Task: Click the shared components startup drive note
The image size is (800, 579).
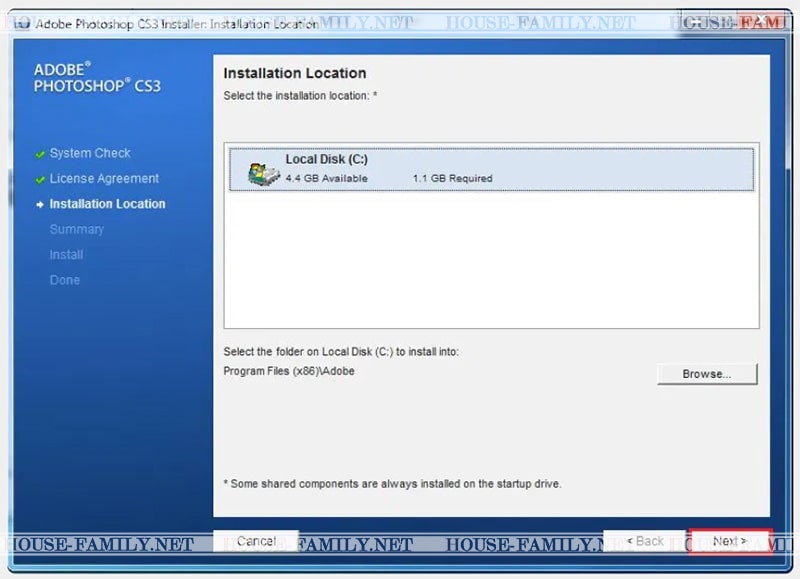Action: (x=392, y=484)
